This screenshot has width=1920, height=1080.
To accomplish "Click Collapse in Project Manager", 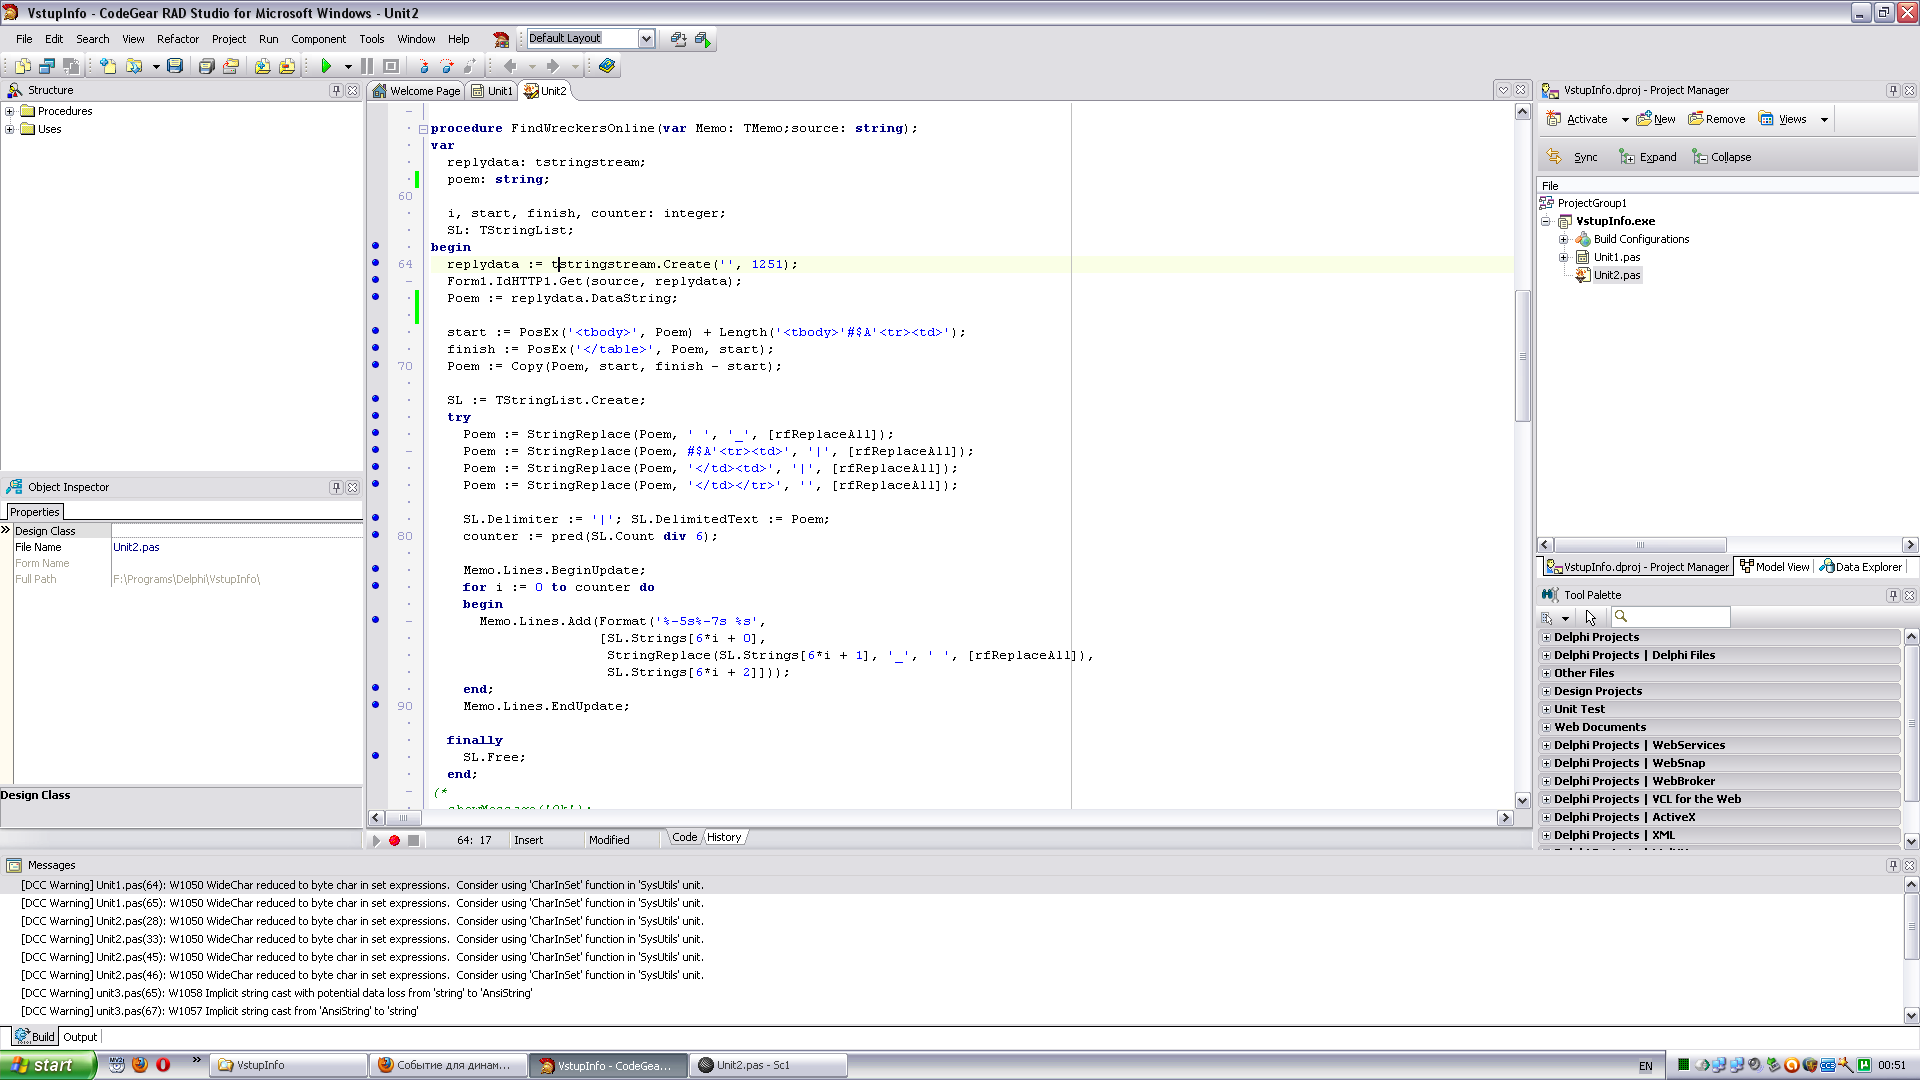I will [1721, 157].
